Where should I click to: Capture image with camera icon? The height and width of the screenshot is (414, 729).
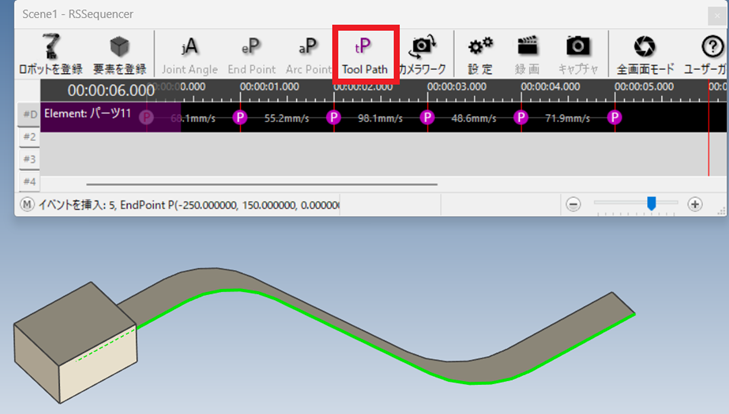578,55
